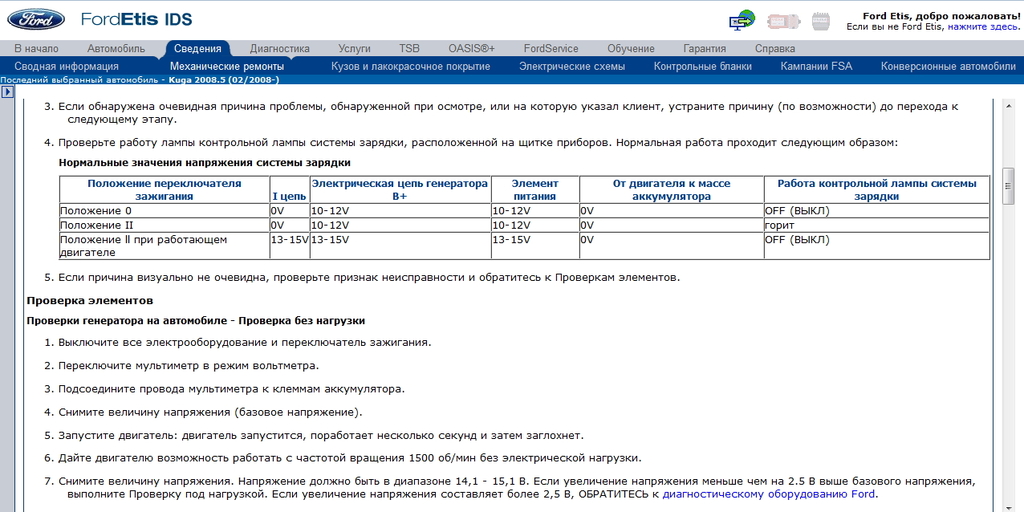
Task: Click От двигателя к массе аккумулятора header
Action: (x=671, y=189)
